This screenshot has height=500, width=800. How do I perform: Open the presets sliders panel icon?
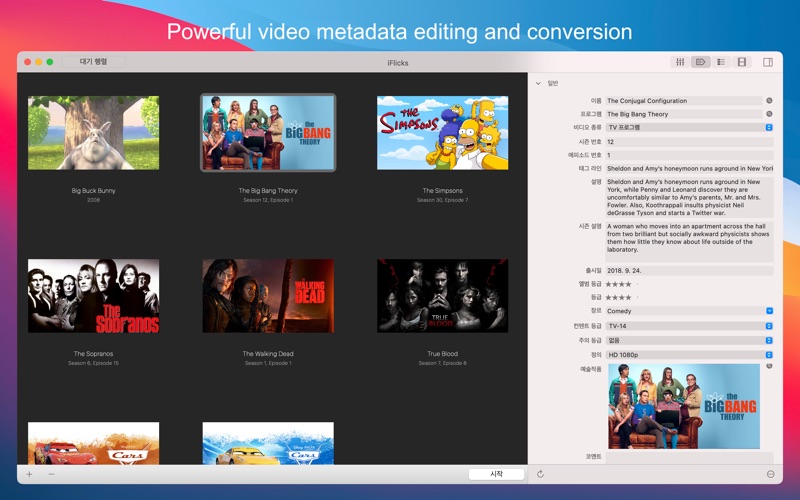681,62
